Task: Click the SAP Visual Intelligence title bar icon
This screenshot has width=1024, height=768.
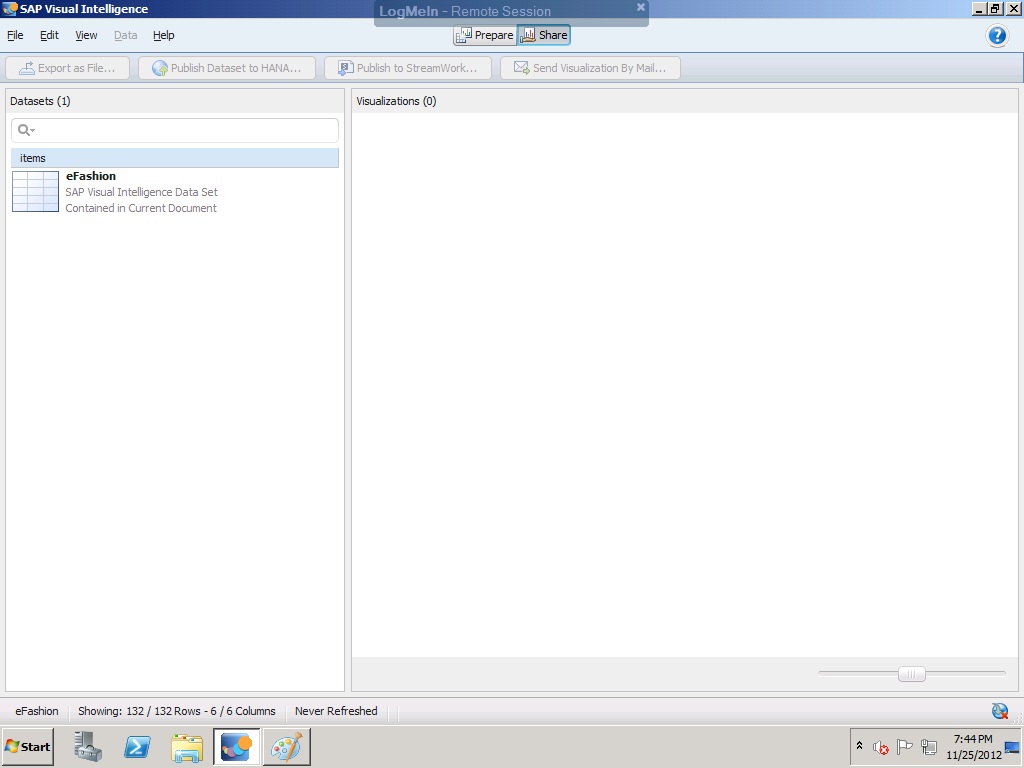Action: coord(10,8)
